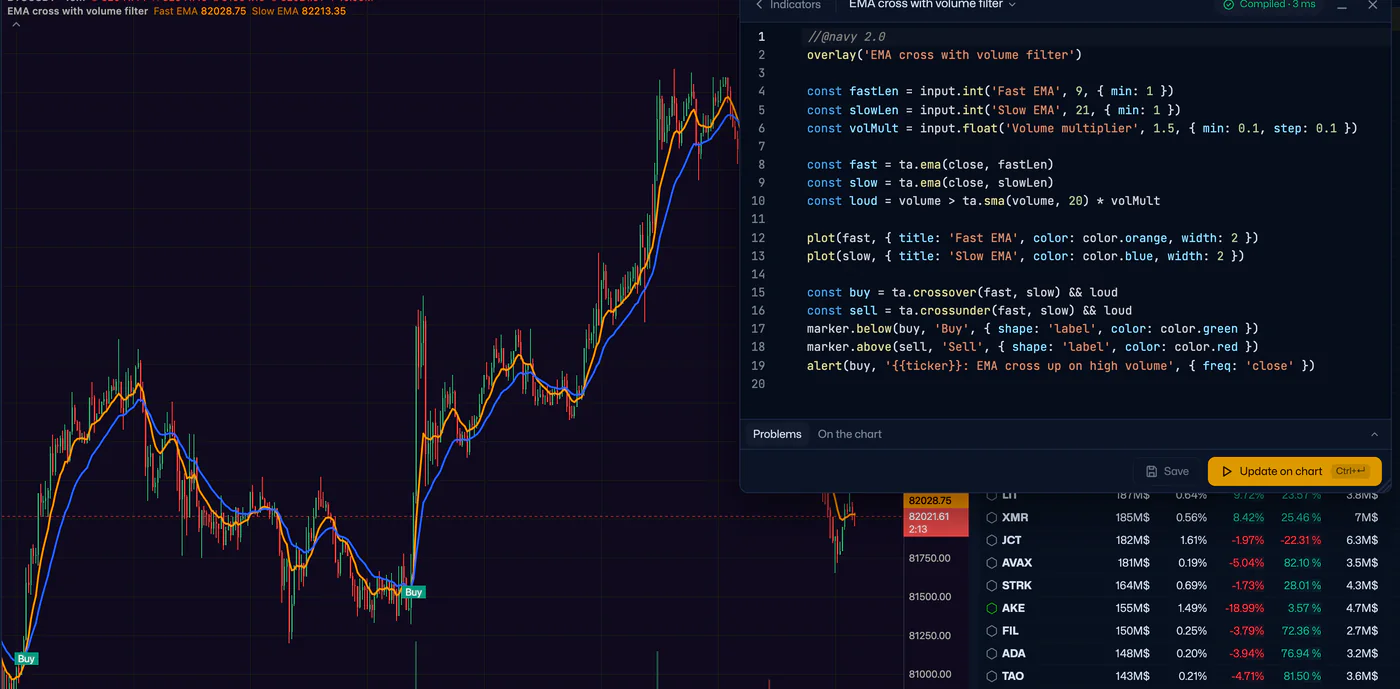Select the FIL ticker name
The image size is (1400, 689).
[x=1010, y=631]
